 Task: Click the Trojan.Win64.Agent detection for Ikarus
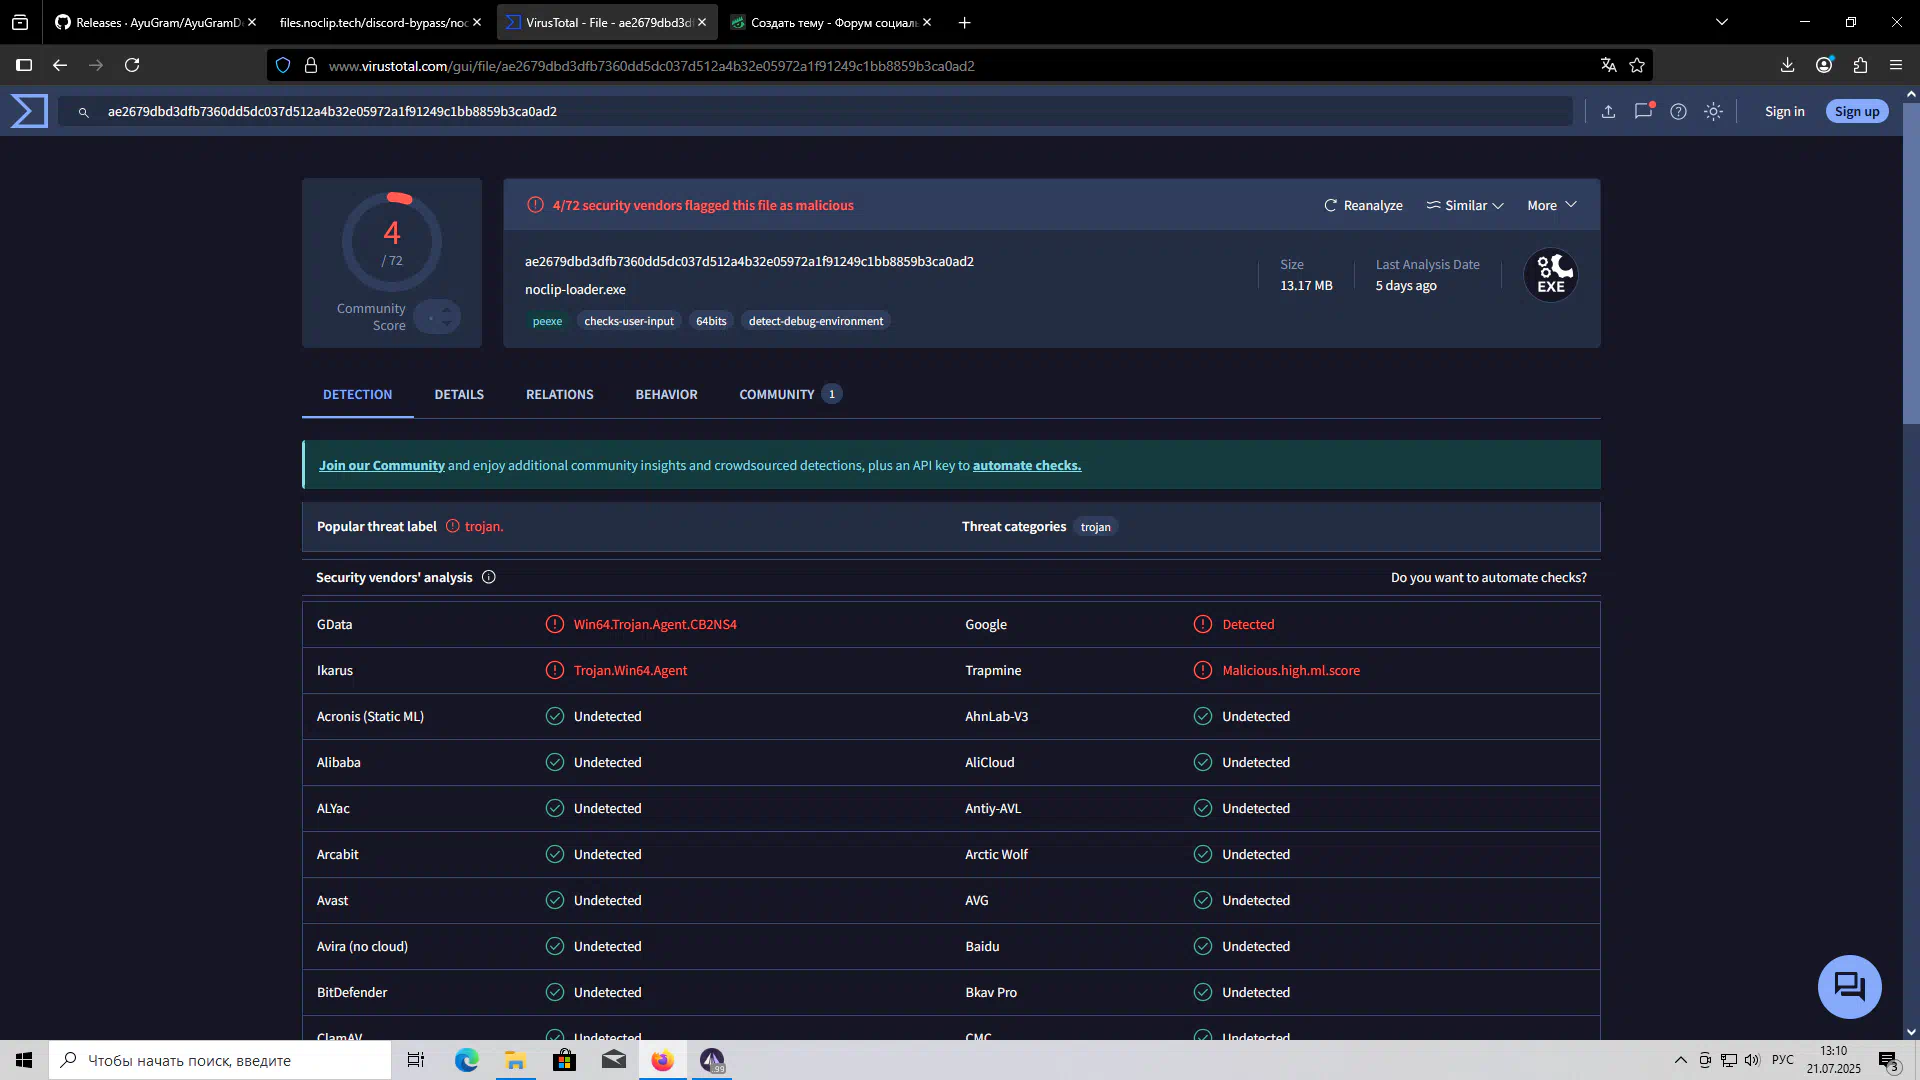click(x=630, y=671)
